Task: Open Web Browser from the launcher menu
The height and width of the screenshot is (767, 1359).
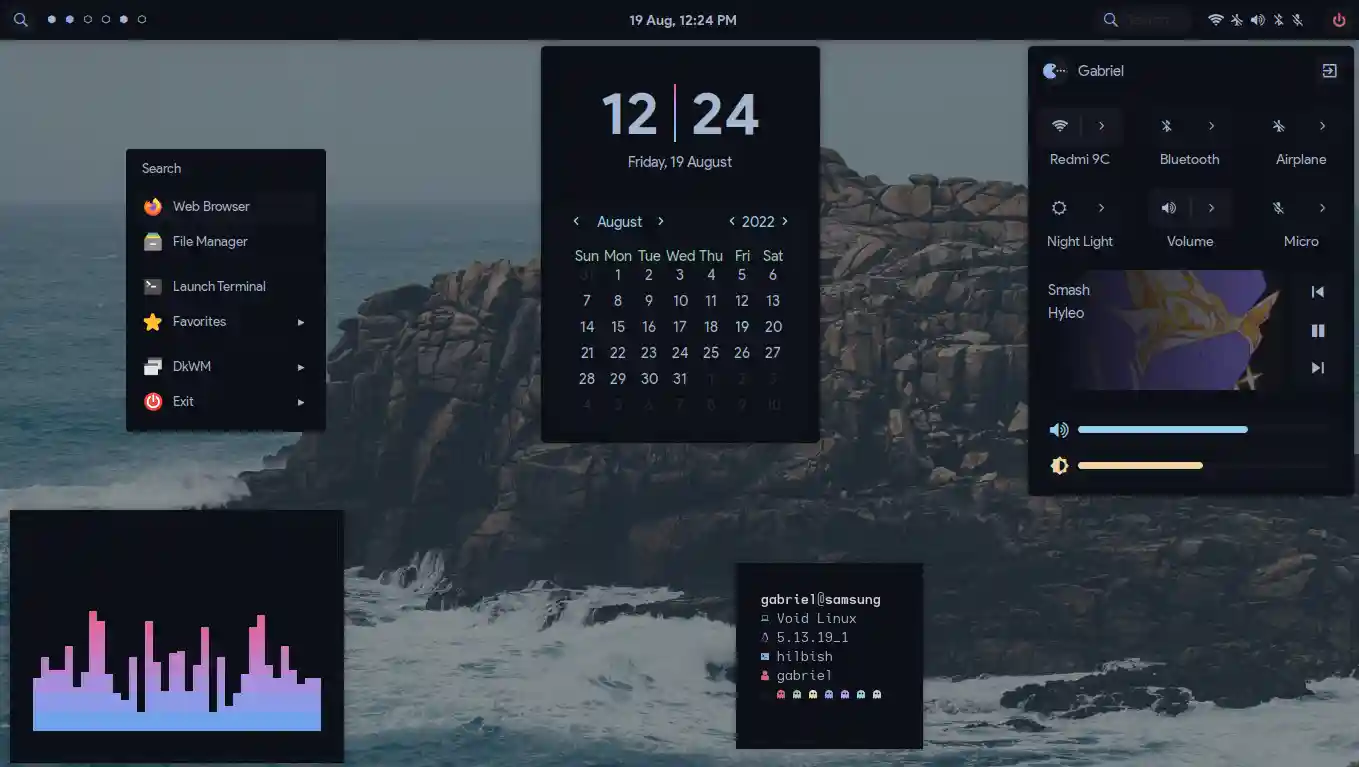Action: pyautogui.click(x=226, y=206)
